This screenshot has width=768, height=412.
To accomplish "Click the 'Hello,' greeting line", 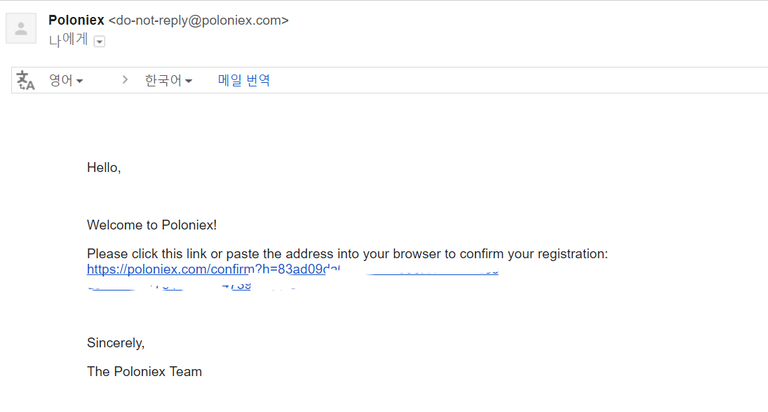I will (104, 167).
